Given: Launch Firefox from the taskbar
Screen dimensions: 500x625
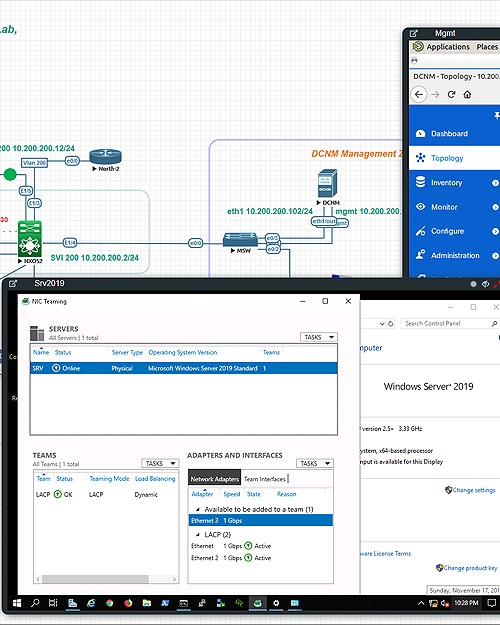Looking at the screenshot, I should 128,603.
